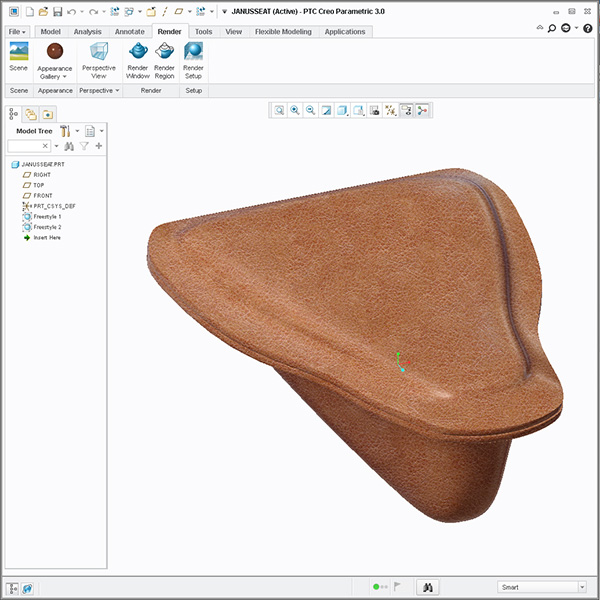The image size is (600, 600).
Task: Toggle Perspective View
Action: tap(99, 60)
